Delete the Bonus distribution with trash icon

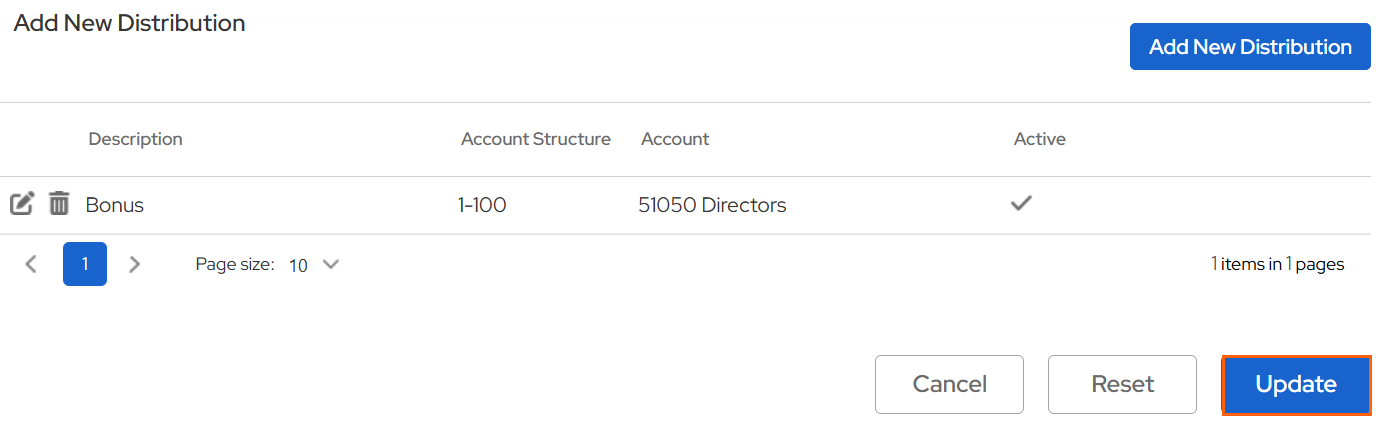(60, 204)
